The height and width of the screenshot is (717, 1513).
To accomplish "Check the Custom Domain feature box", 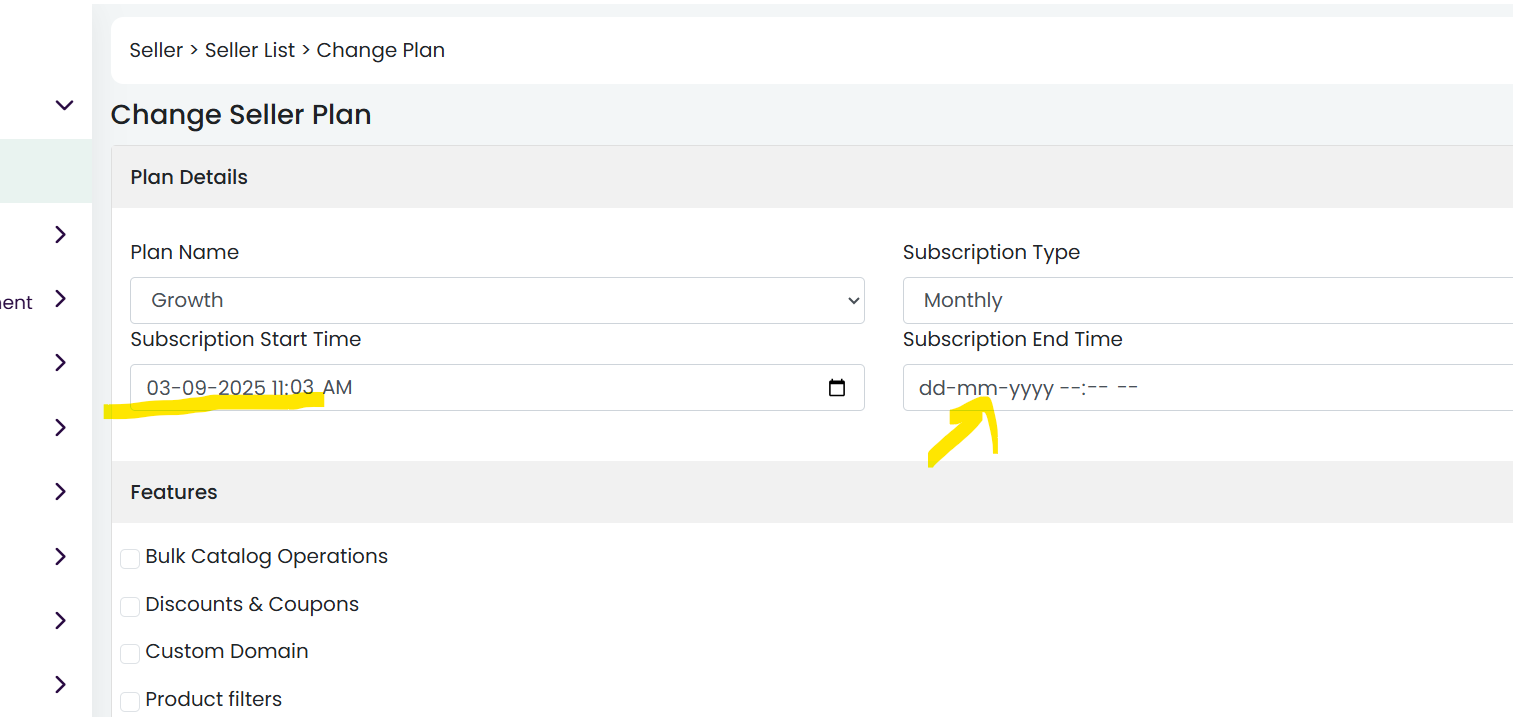I will (x=130, y=653).
